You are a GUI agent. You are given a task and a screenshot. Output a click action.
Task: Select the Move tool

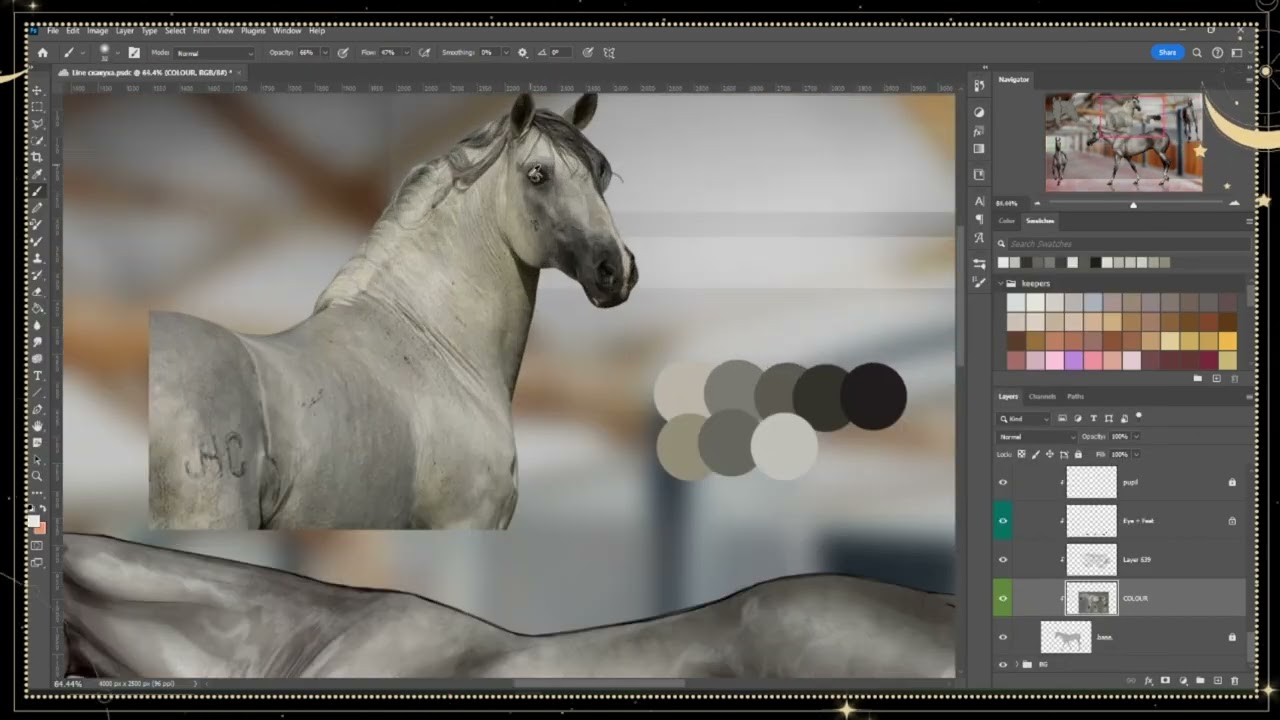tap(38, 90)
